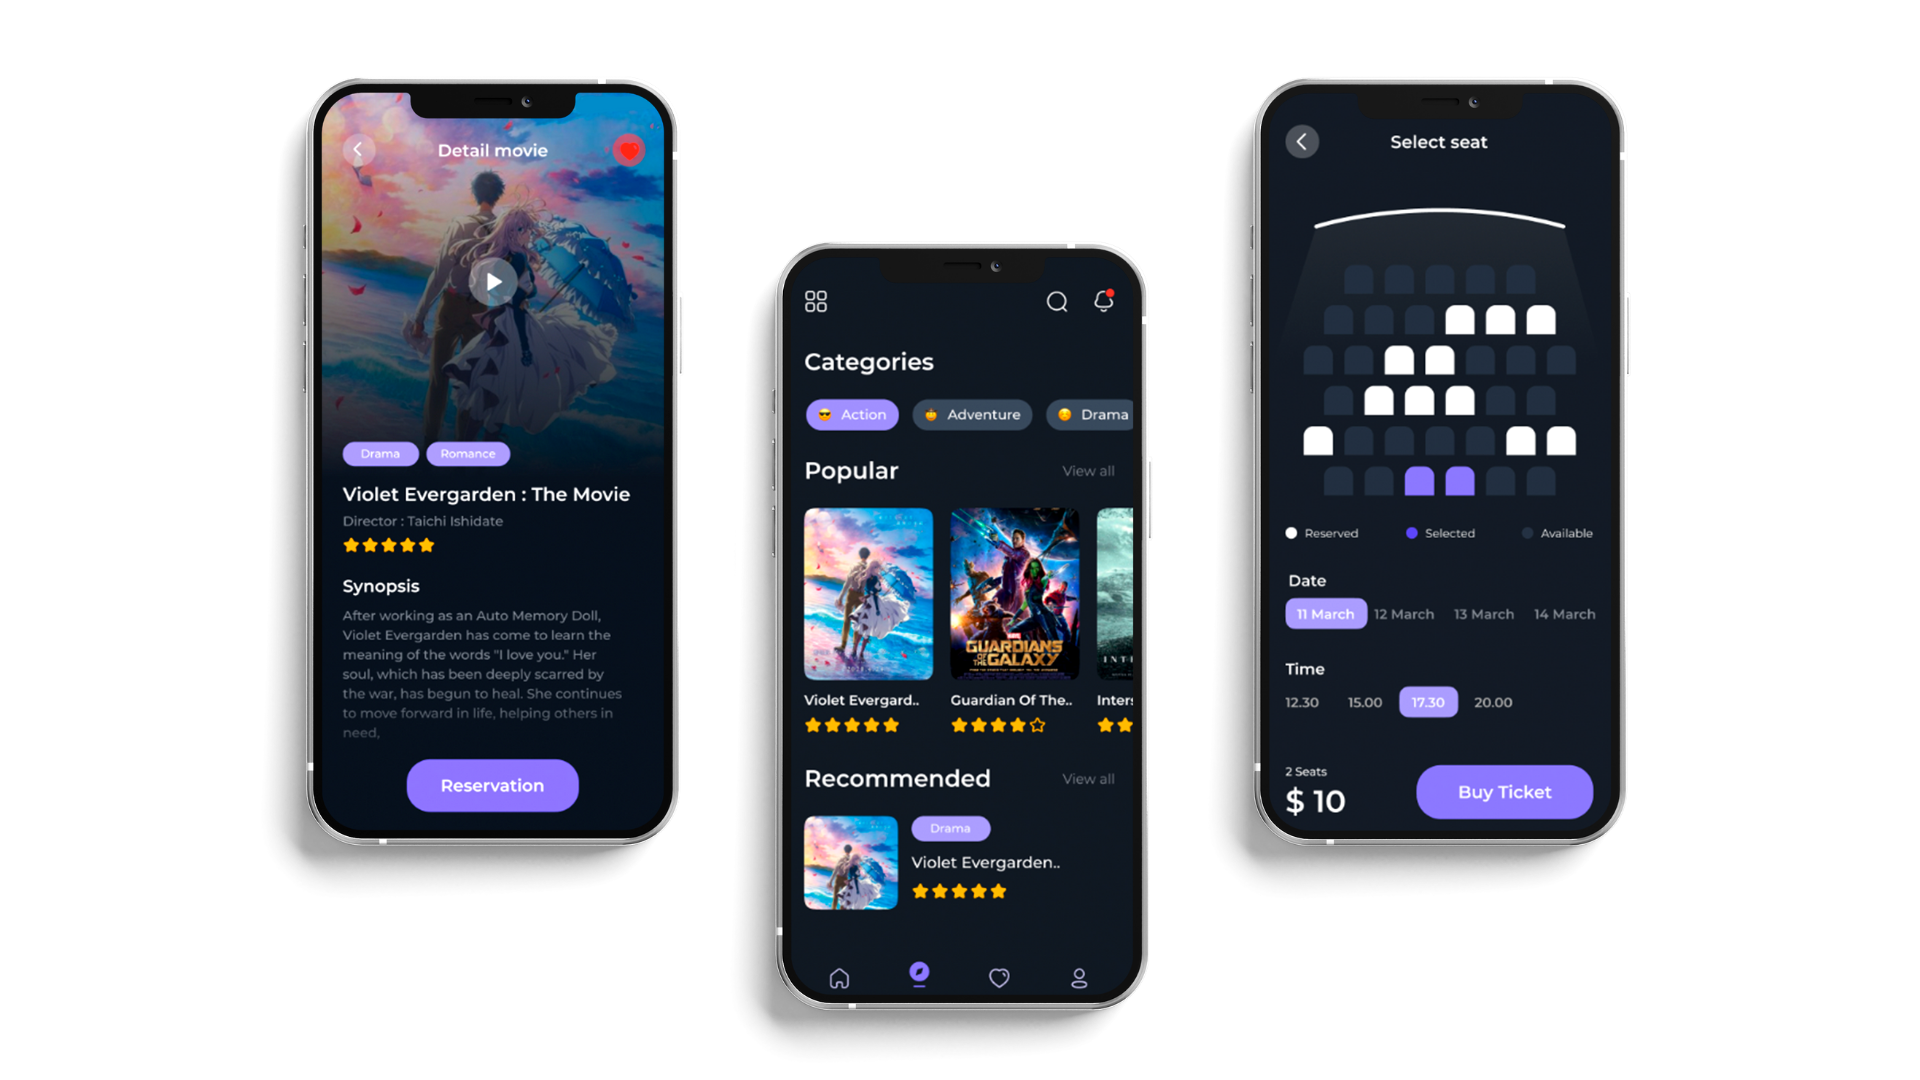Tap the search icon in middle screen
The image size is (1920, 1080).
click(x=1056, y=301)
